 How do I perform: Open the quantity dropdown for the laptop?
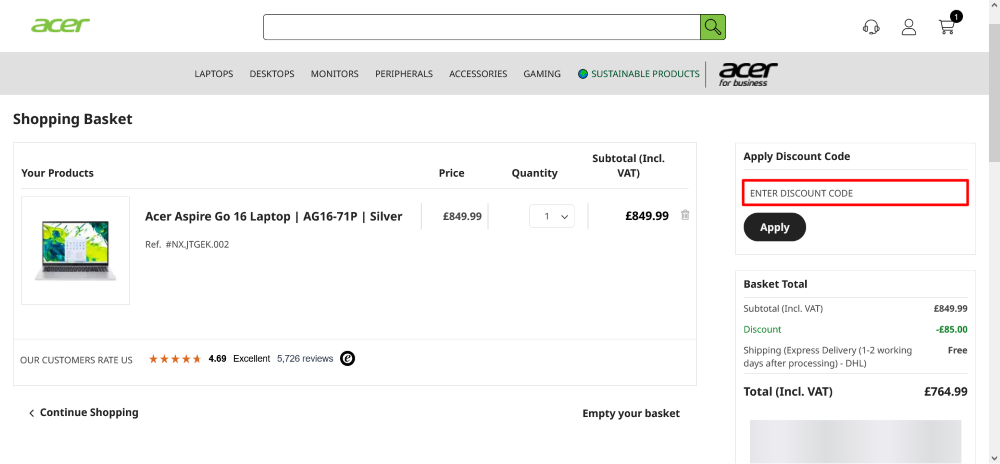point(552,216)
